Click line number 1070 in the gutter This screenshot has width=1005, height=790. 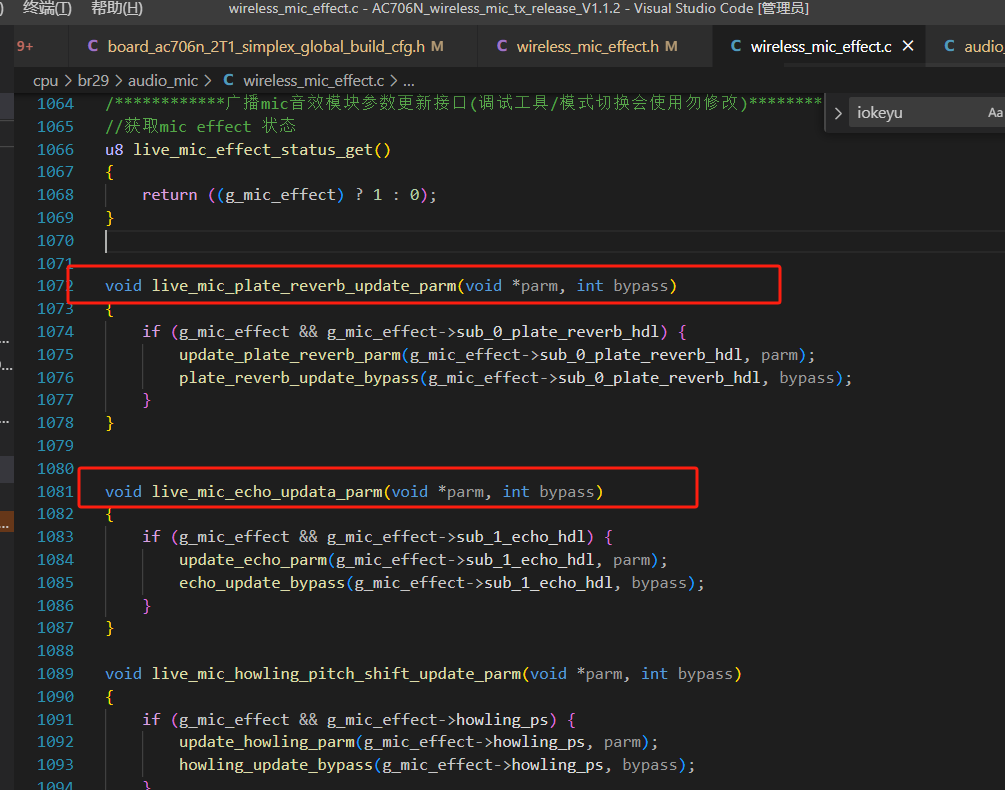coord(55,241)
